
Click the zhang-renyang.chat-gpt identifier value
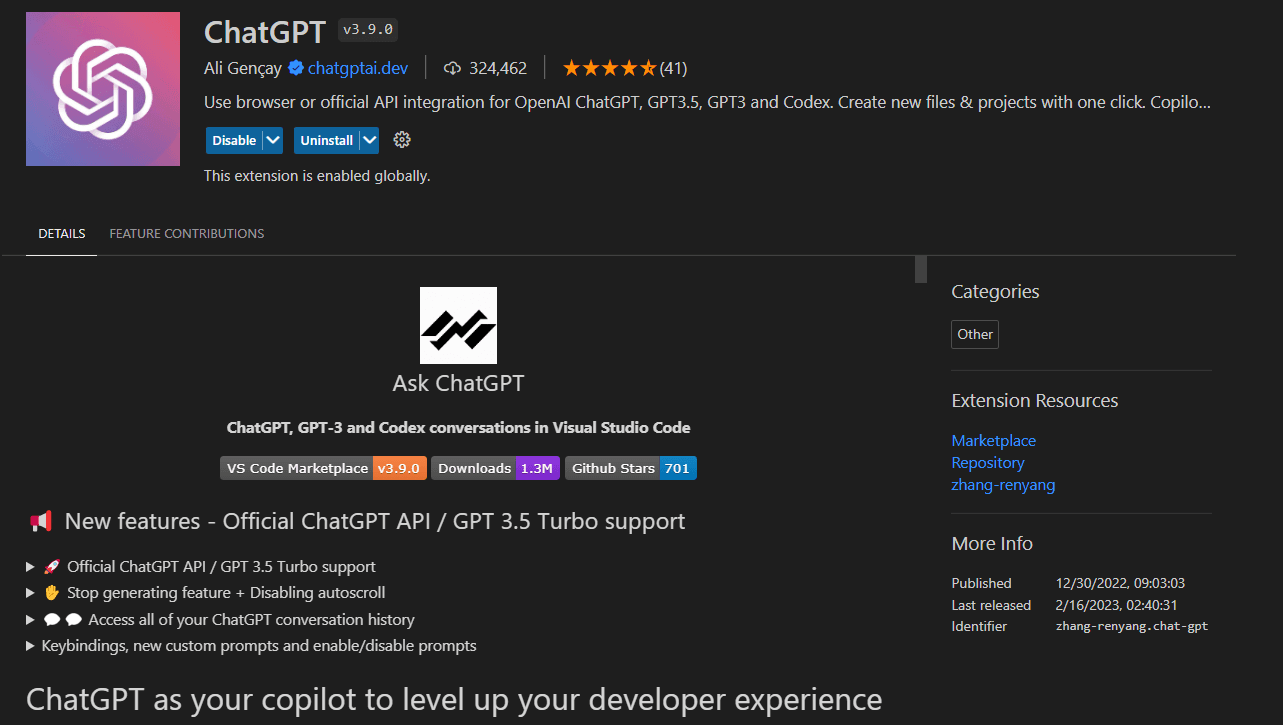[x=1132, y=626]
